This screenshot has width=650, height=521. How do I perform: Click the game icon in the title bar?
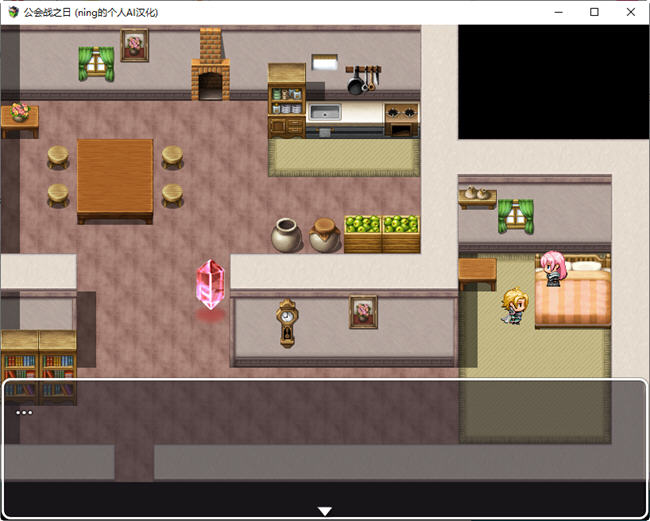[13, 12]
